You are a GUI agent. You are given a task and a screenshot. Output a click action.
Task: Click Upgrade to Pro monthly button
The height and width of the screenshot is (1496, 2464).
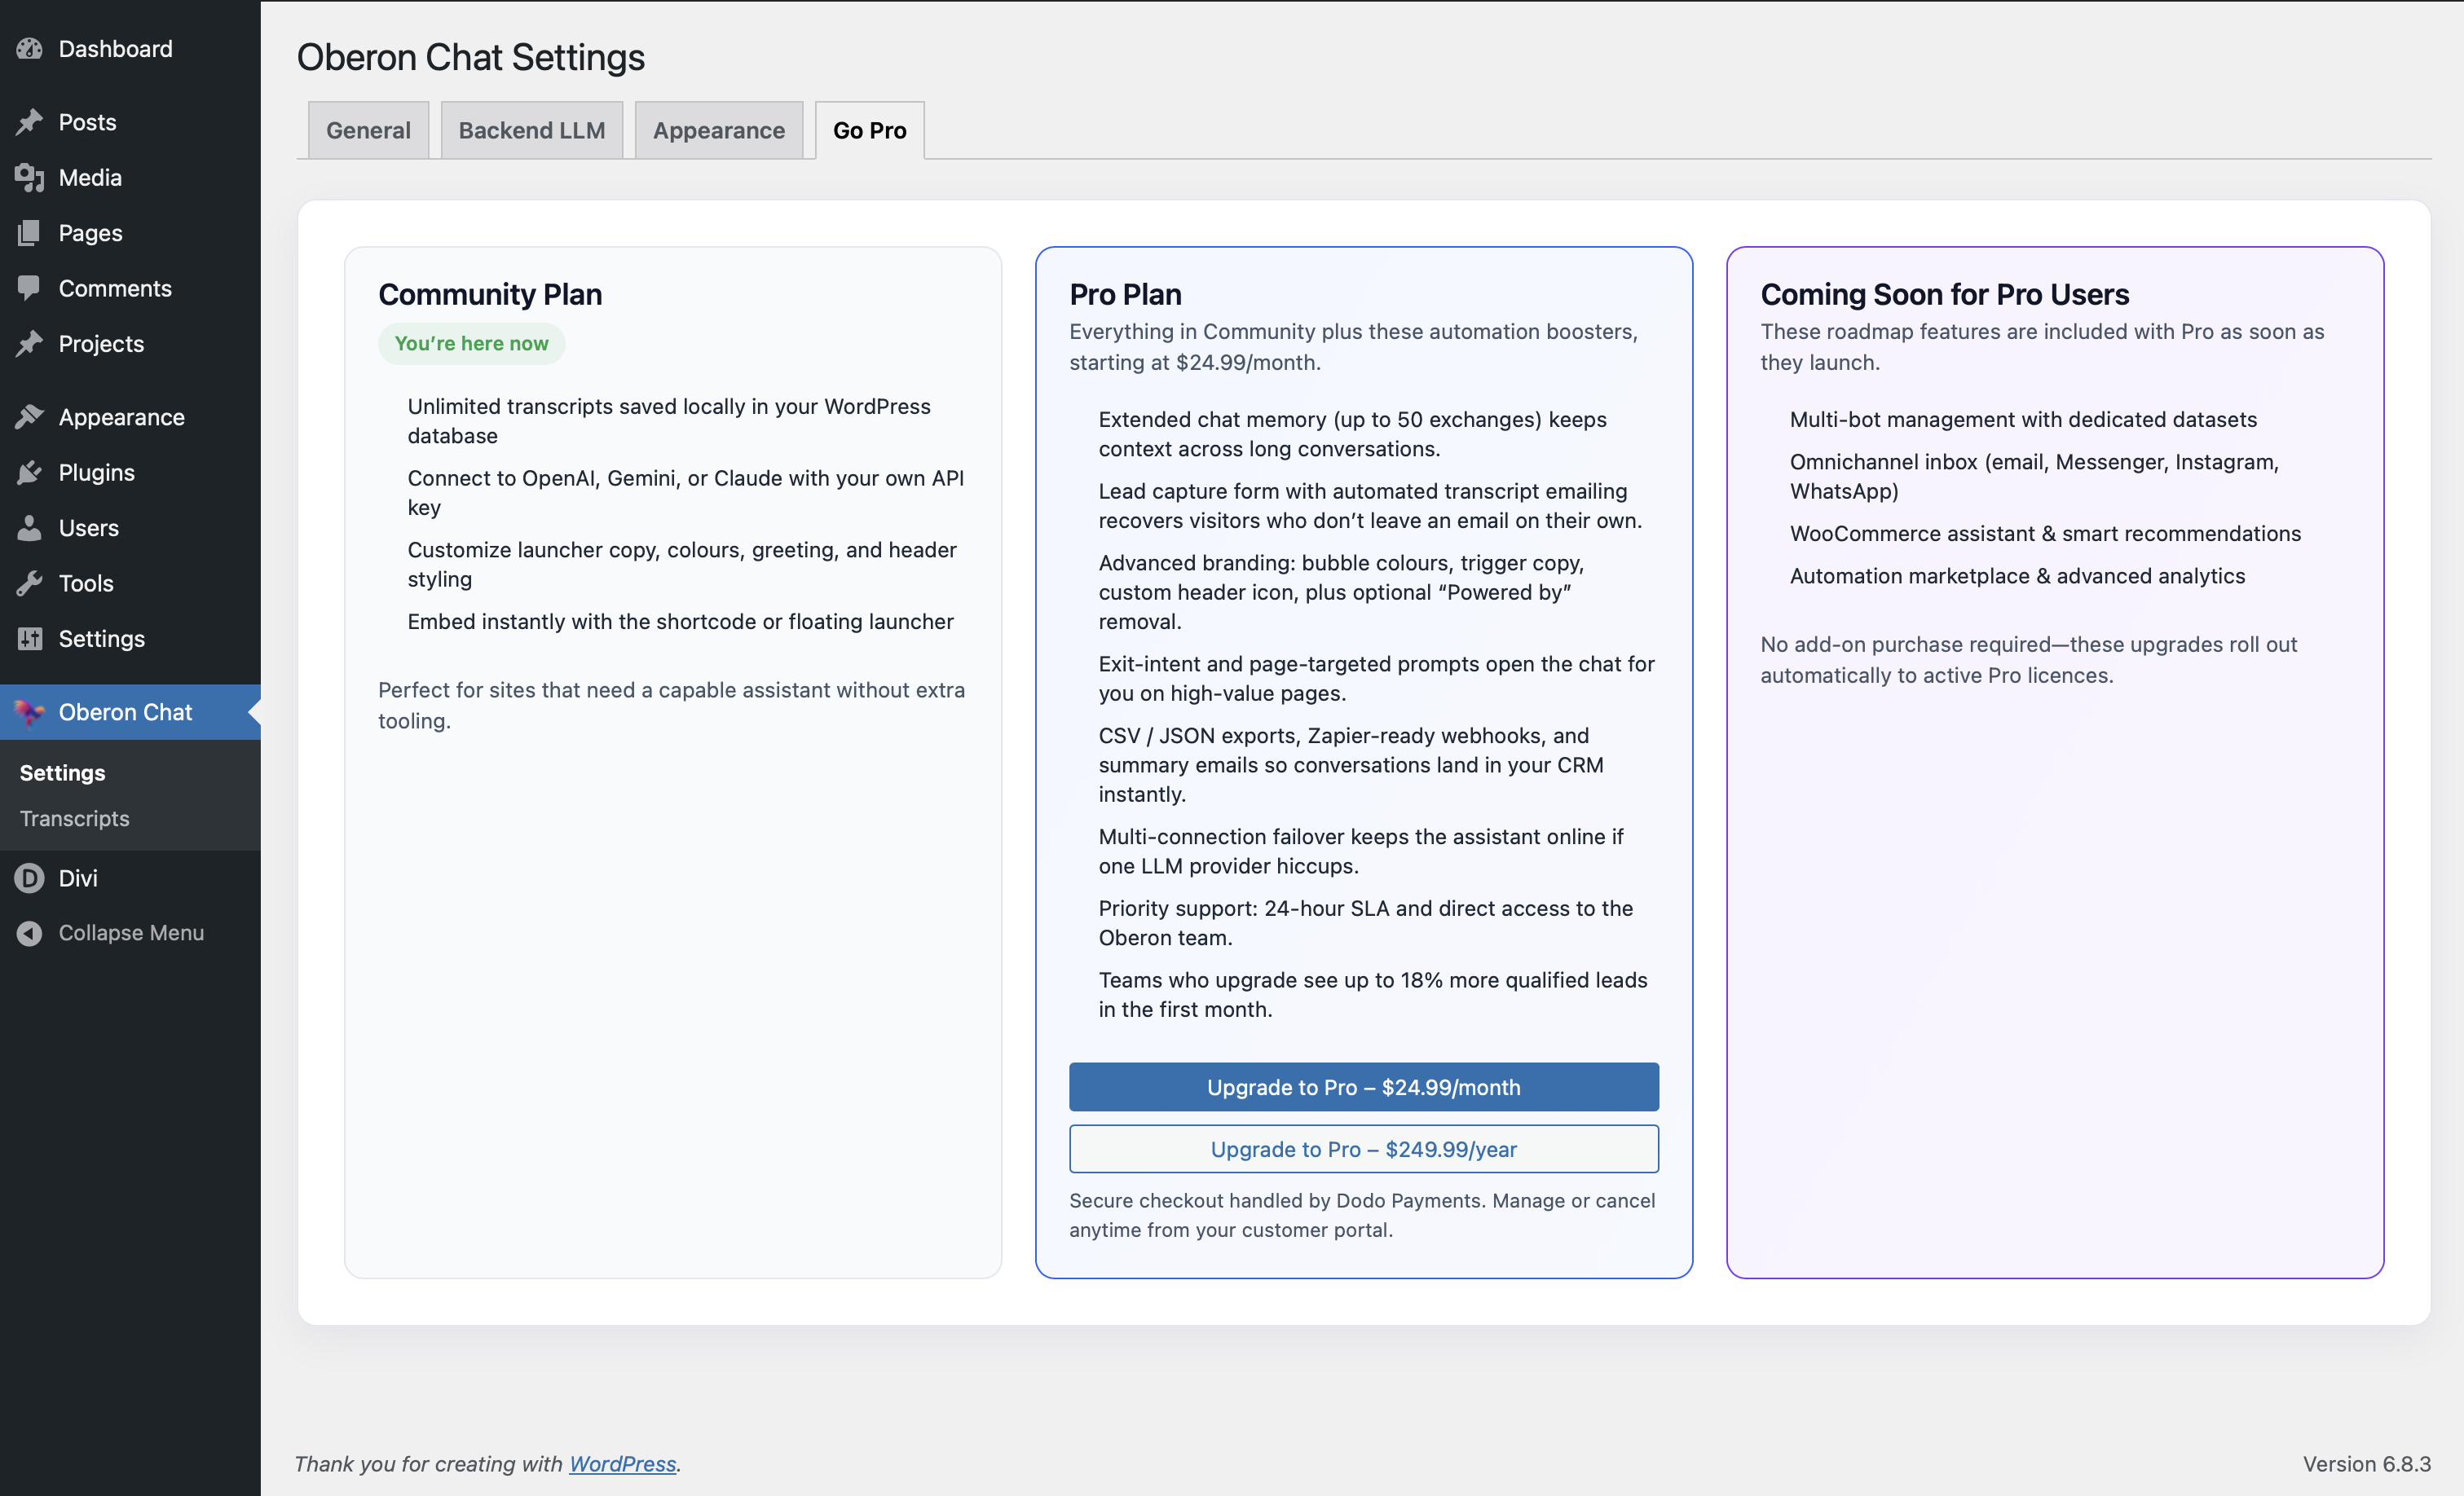(1363, 1086)
